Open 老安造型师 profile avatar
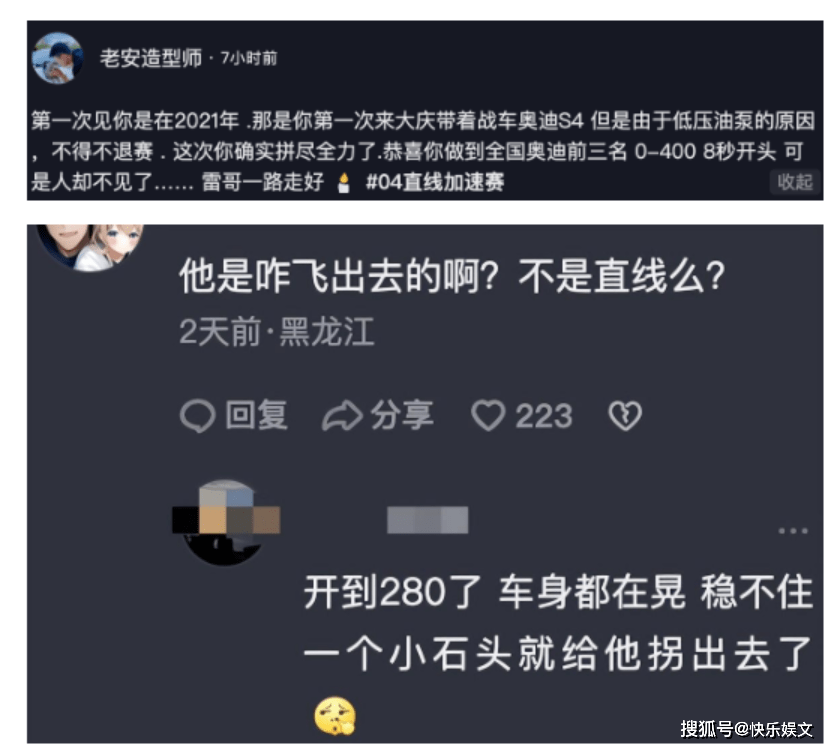831x748 pixels. click(x=57, y=58)
